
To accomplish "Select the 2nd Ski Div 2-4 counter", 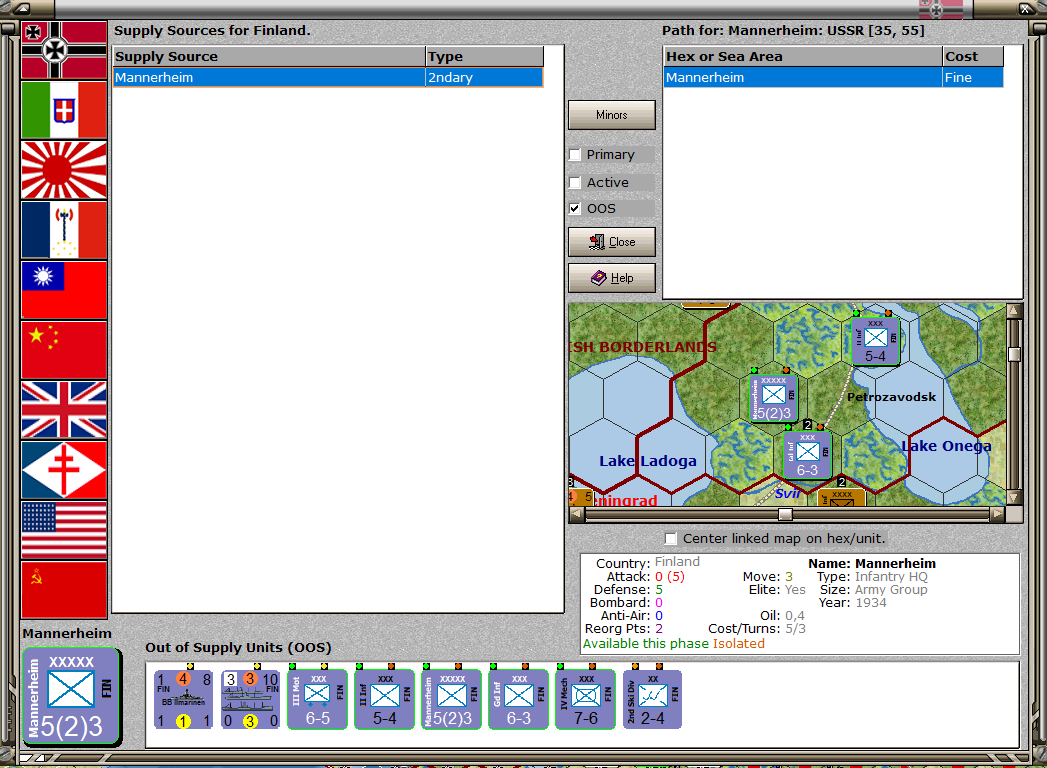I will (652, 700).
